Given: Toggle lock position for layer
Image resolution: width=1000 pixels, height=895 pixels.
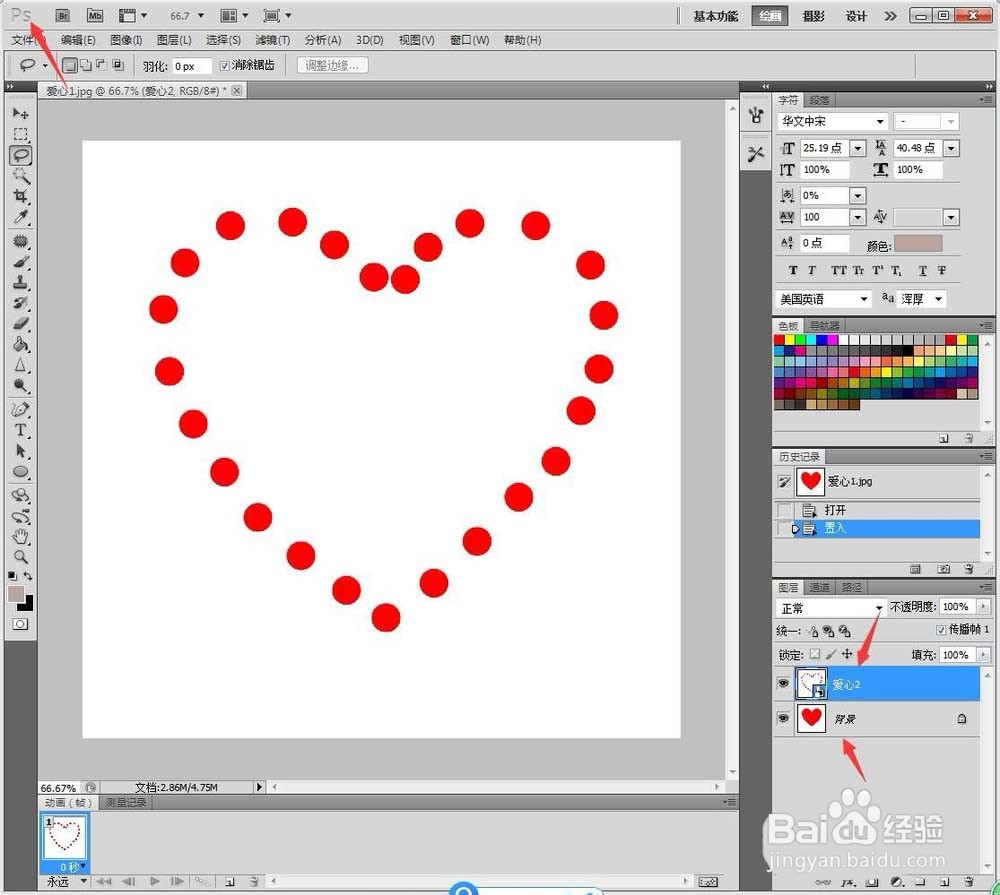Looking at the screenshot, I should pyautogui.click(x=847, y=654).
